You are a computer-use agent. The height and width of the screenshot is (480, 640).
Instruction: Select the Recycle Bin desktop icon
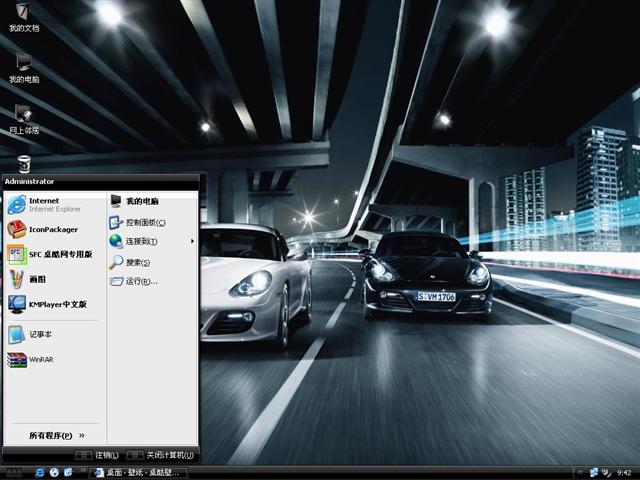pos(24,163)
